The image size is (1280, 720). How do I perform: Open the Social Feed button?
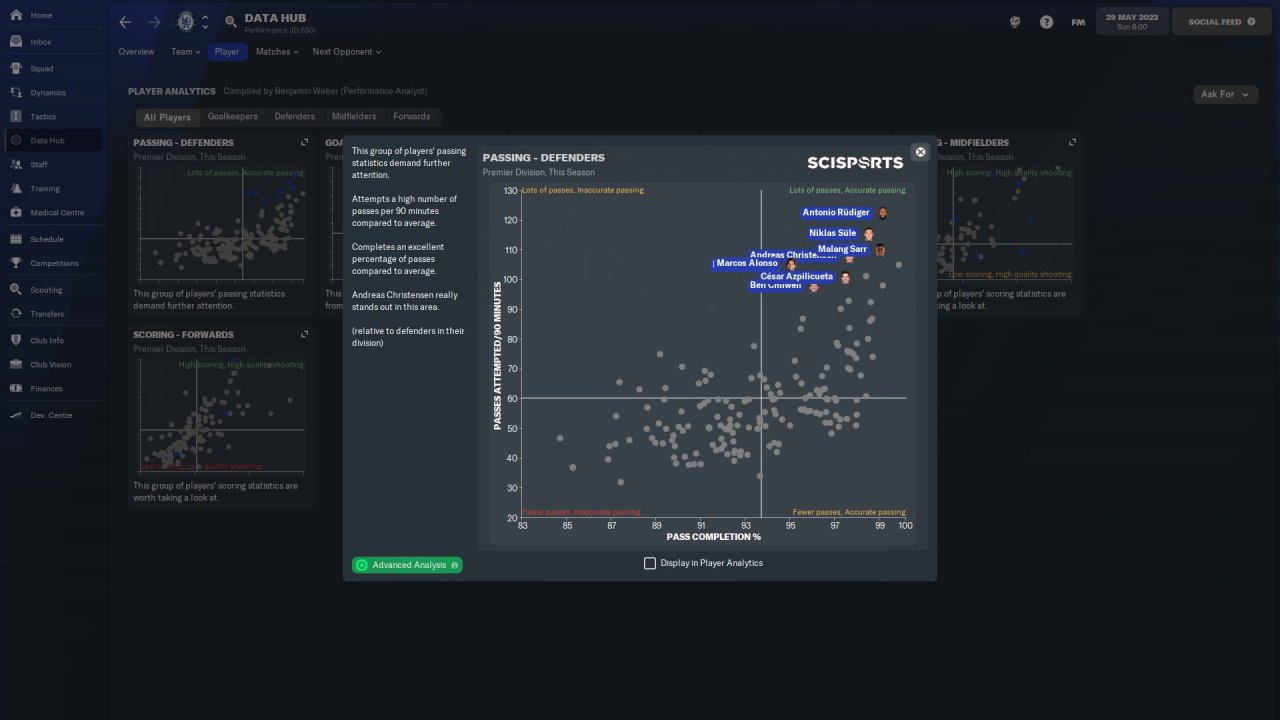pos(1222,22)
